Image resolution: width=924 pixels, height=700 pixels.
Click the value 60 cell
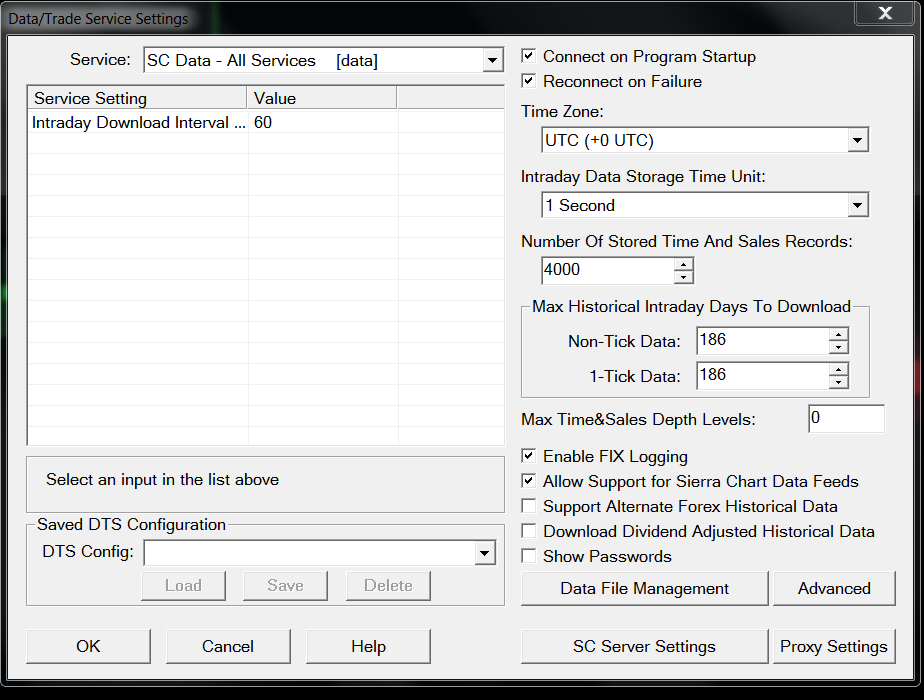click(x=322, y=123)
